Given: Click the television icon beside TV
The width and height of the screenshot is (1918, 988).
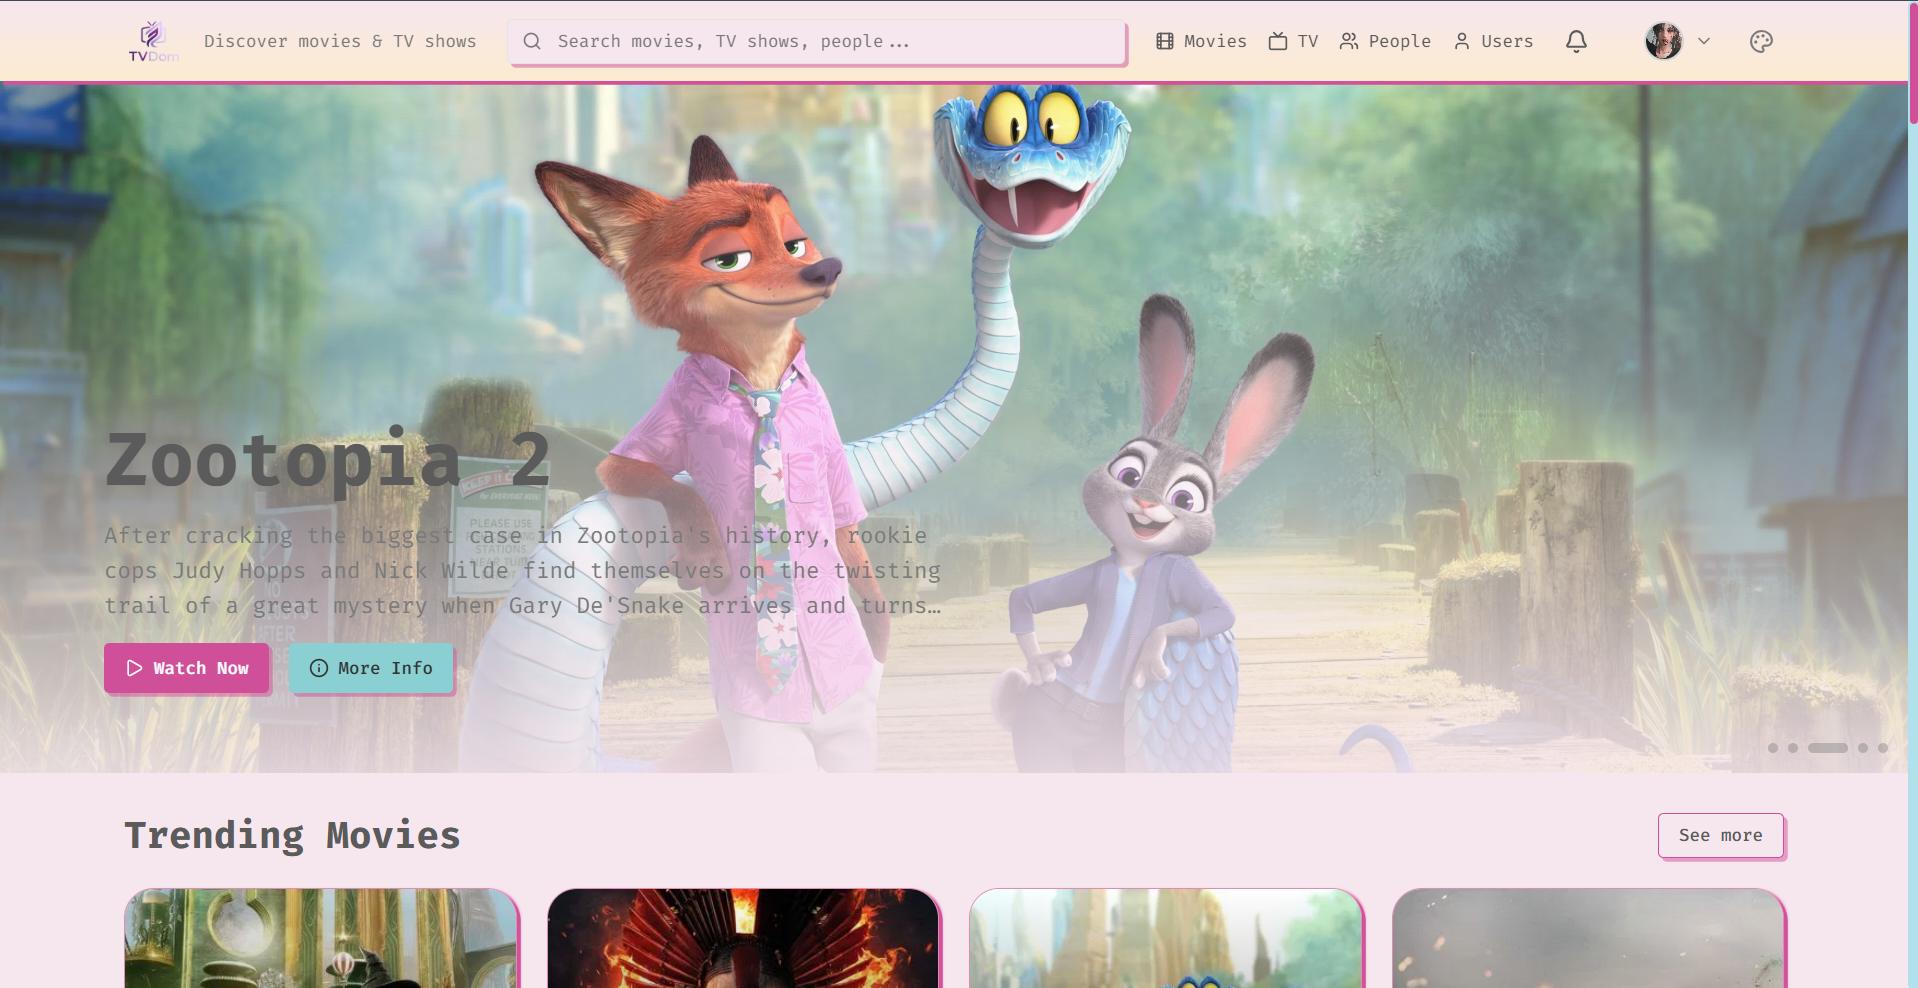Looking at the screenshot, I should click(x=1277, y=41).
